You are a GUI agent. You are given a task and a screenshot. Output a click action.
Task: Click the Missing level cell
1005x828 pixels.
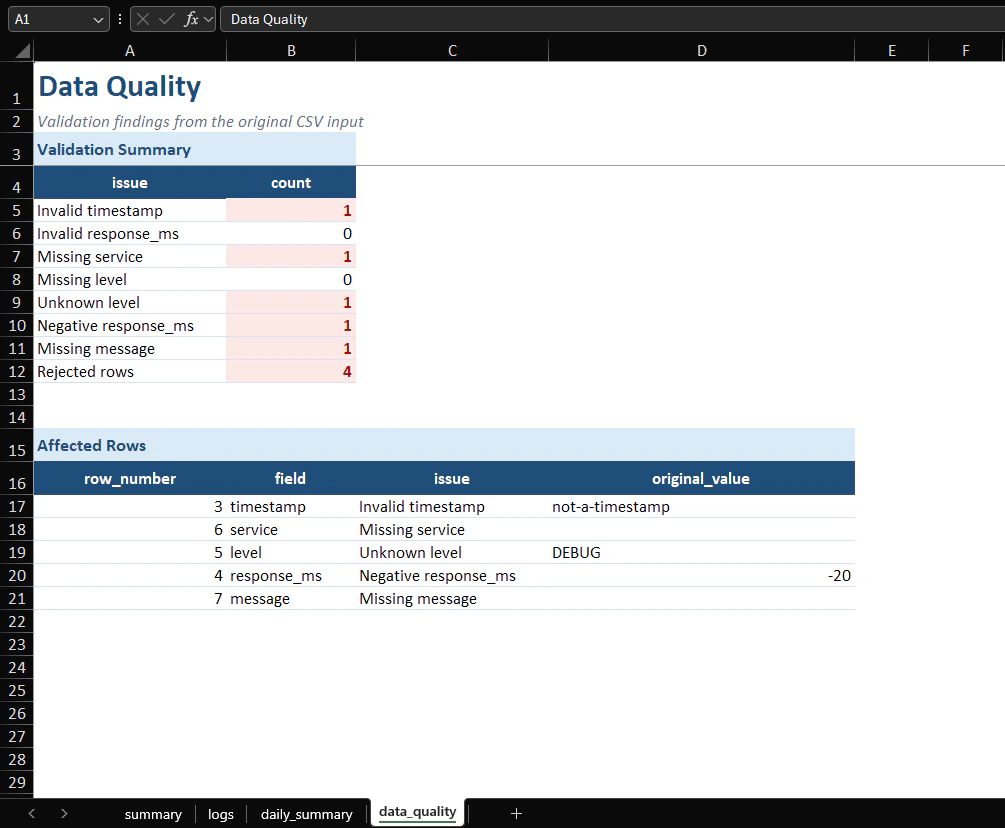(x=129, y=279)
